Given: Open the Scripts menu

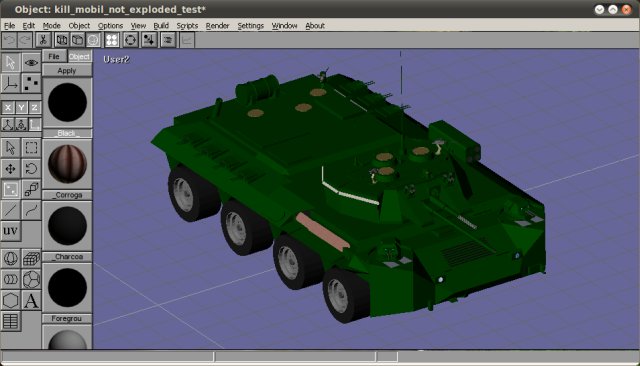Looking at the screenshot, I should click(x=187, y=26).
